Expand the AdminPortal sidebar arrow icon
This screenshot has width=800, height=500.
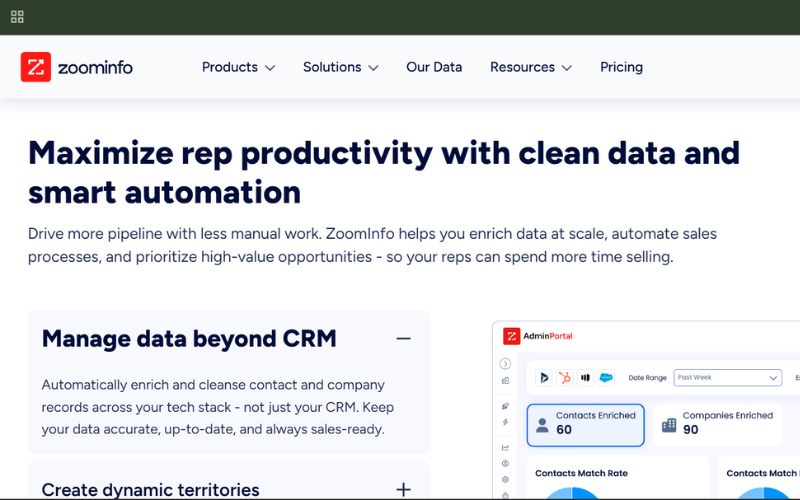pos(505,364)
